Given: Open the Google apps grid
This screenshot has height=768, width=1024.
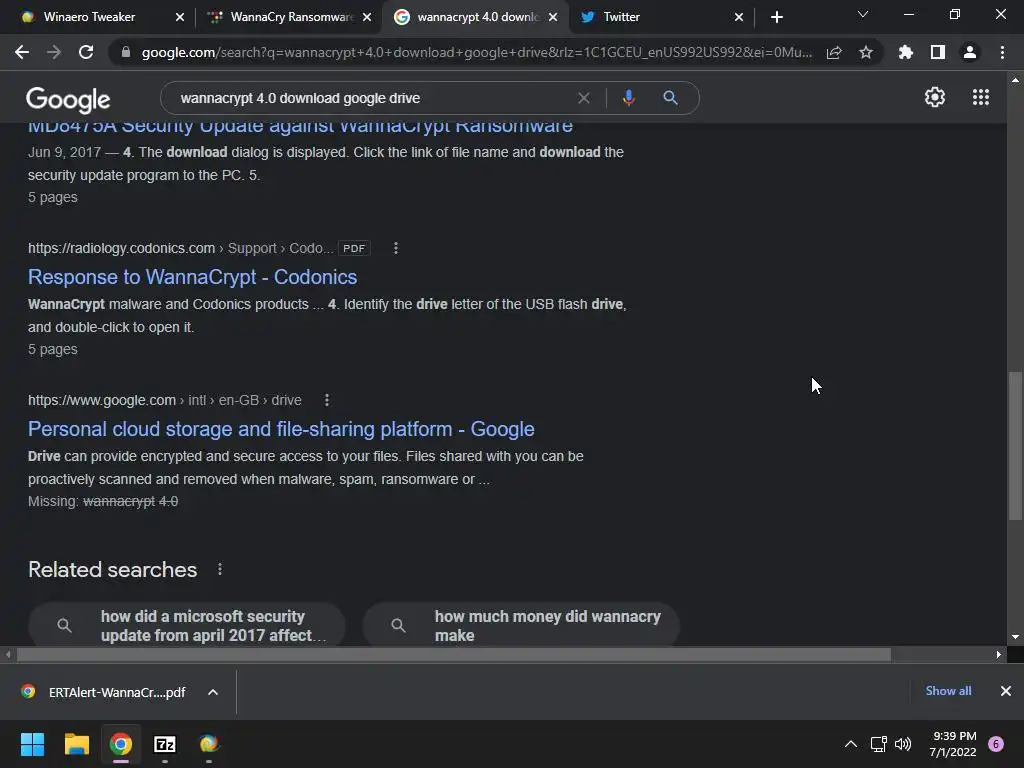Looking at the screenshot, I should 981,97.
